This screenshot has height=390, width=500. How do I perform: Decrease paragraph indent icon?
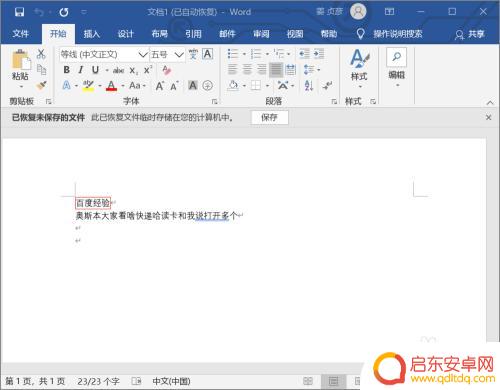click(304, 54)
